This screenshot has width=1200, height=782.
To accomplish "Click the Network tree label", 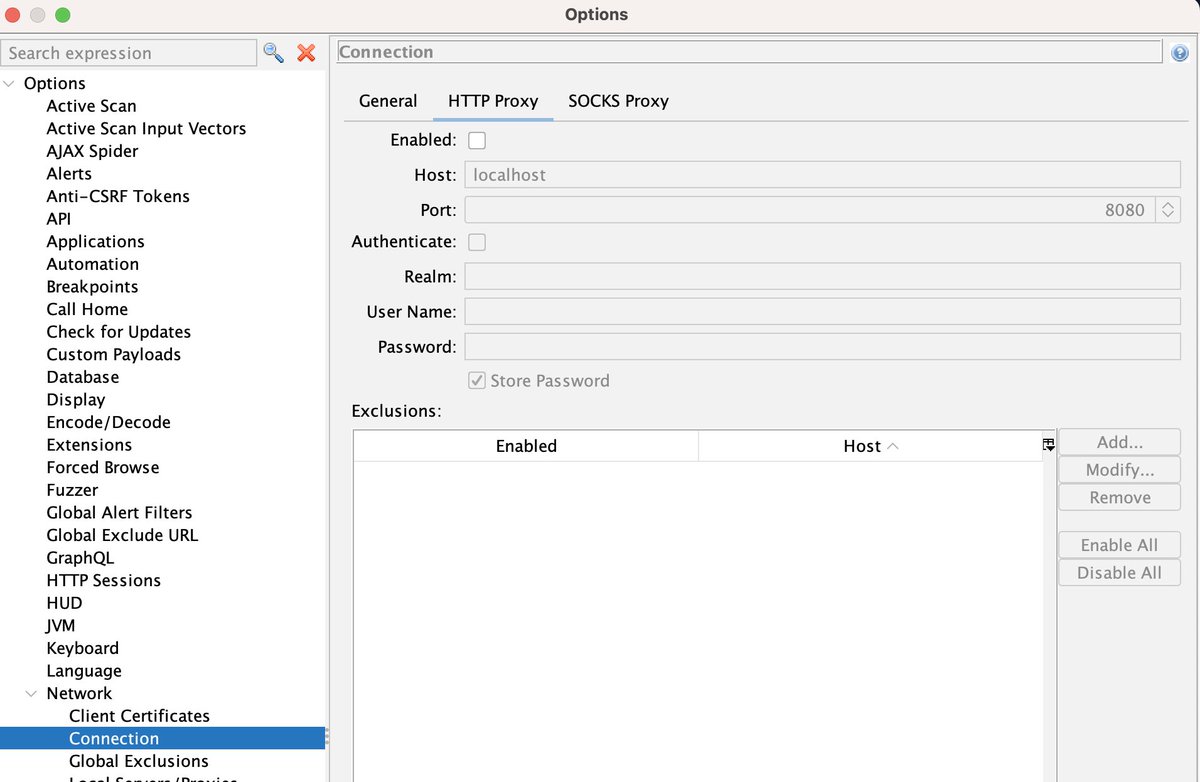I will 79,693.
